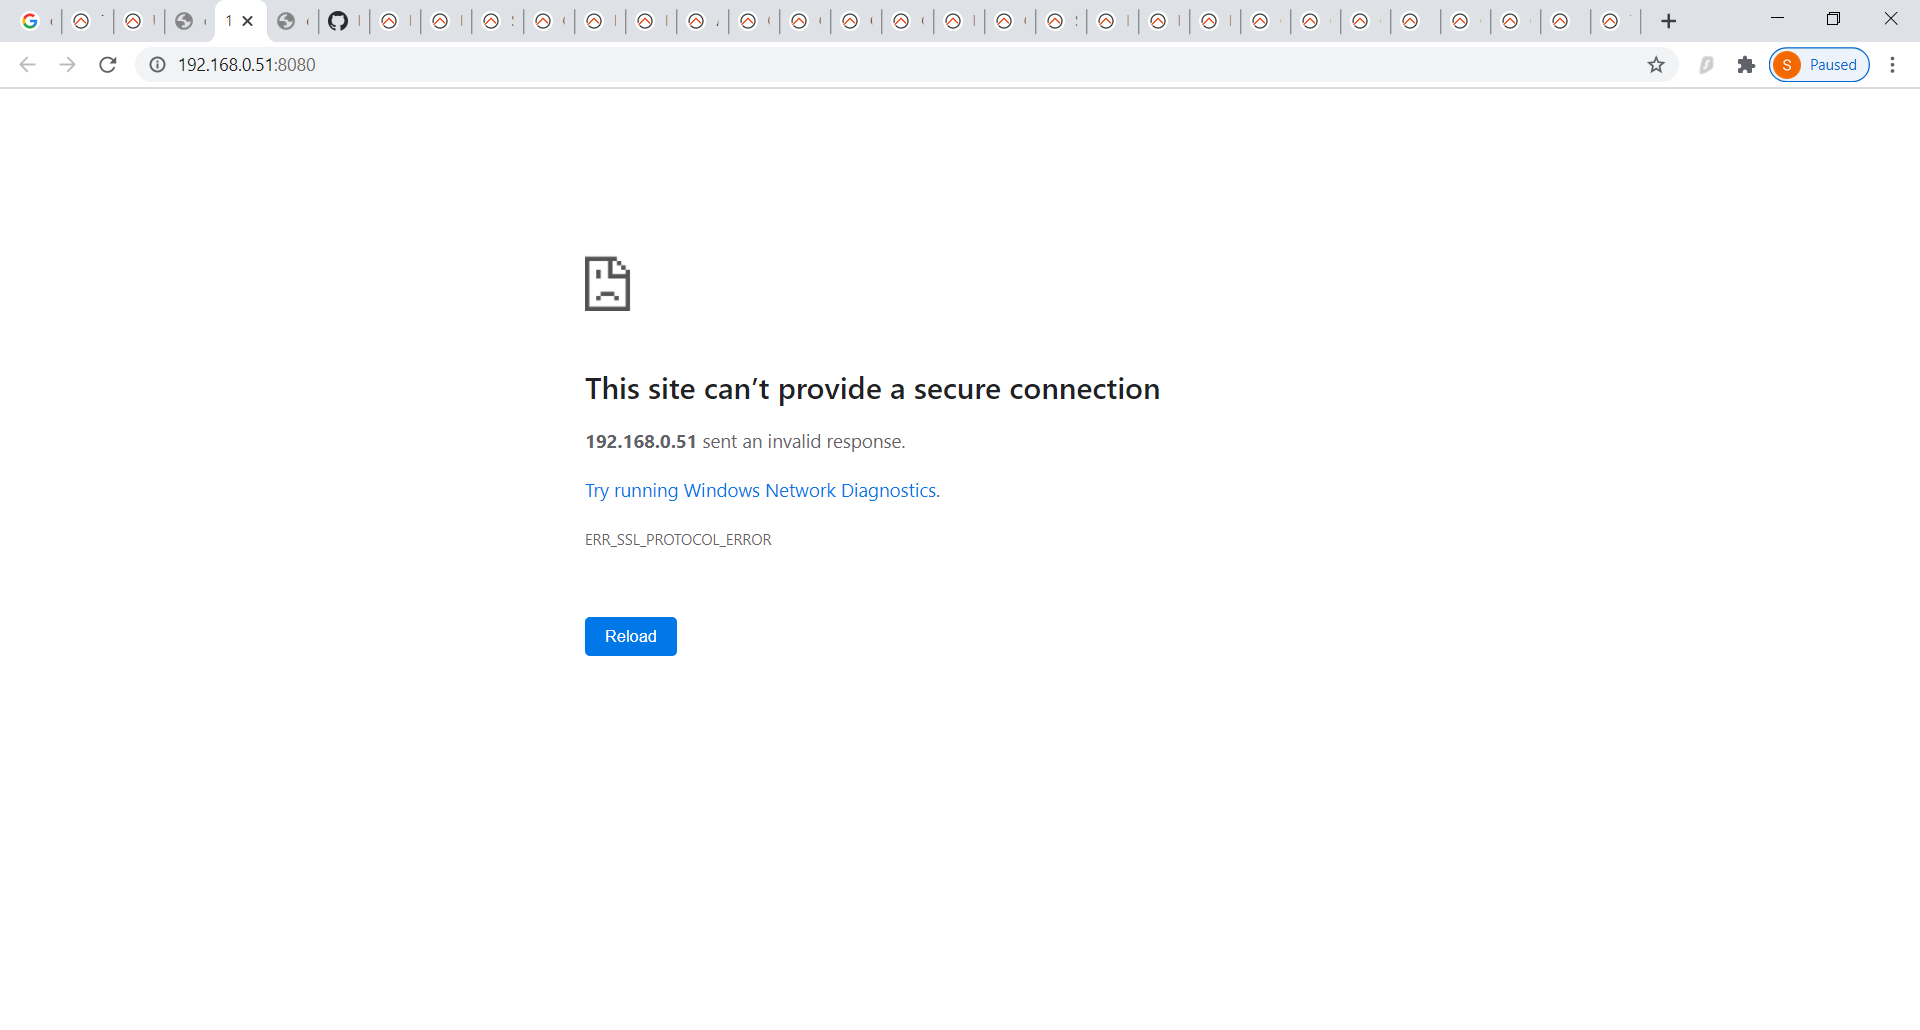Click the forward navigation arrow
Image resolution: width=1920 pixels, height=1030 pixels.
68,65
